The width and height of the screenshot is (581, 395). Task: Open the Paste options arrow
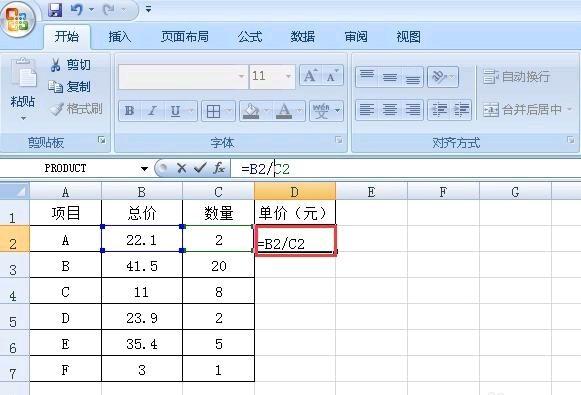pyautogui.click(x=23, y=119)
